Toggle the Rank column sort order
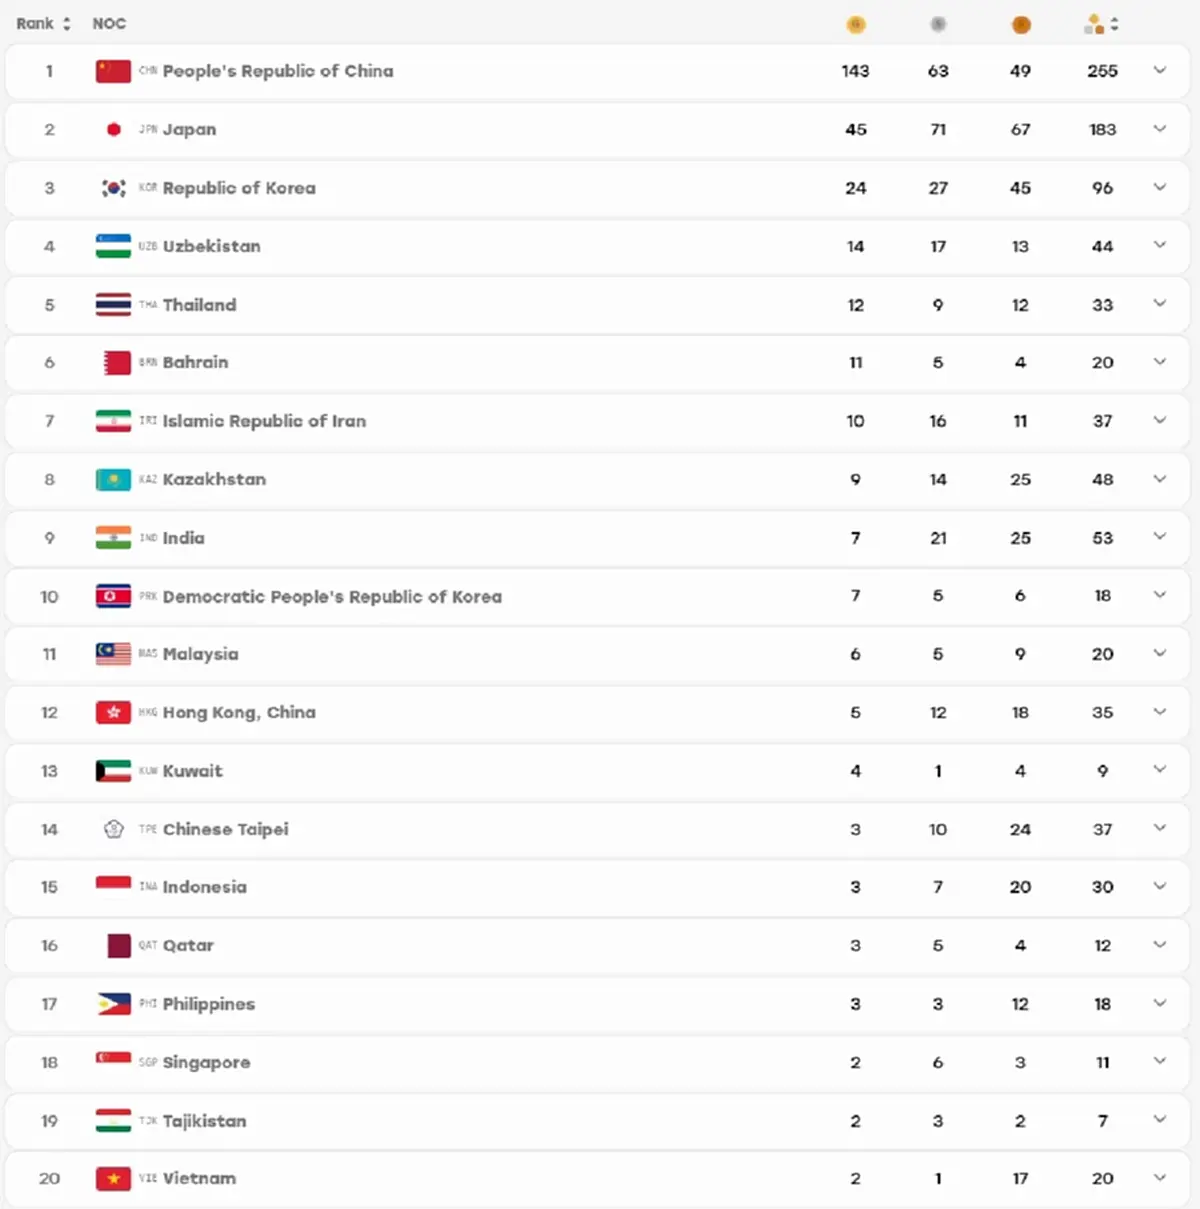 (43, 23)
